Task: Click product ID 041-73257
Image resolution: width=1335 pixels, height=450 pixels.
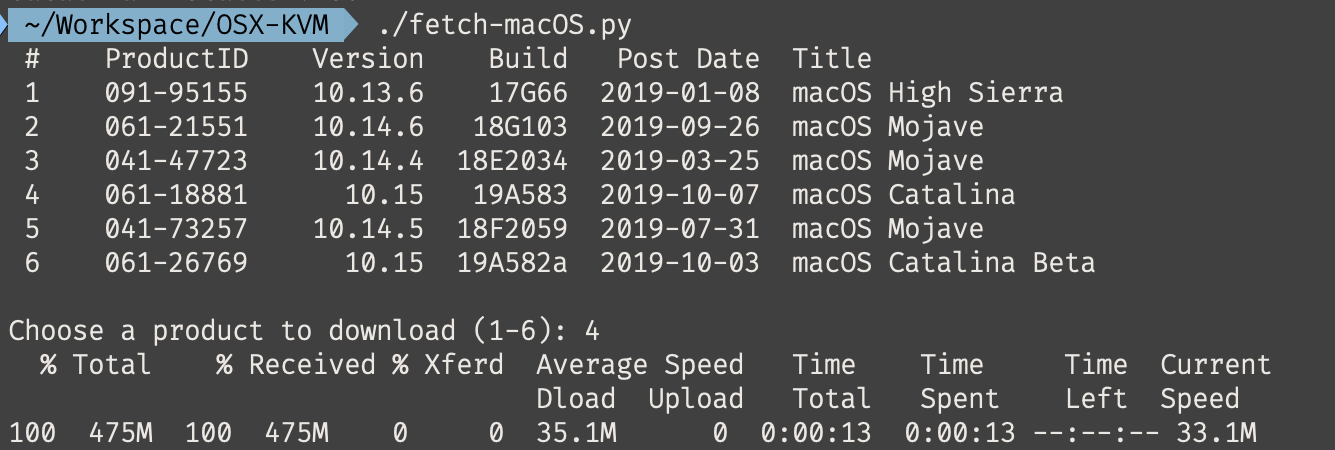Action: [x=176, y=229]
